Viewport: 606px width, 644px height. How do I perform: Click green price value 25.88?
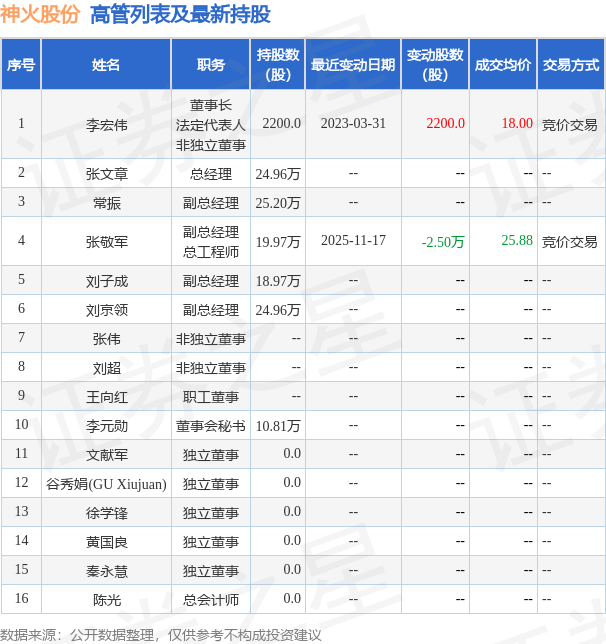(517, 240)
